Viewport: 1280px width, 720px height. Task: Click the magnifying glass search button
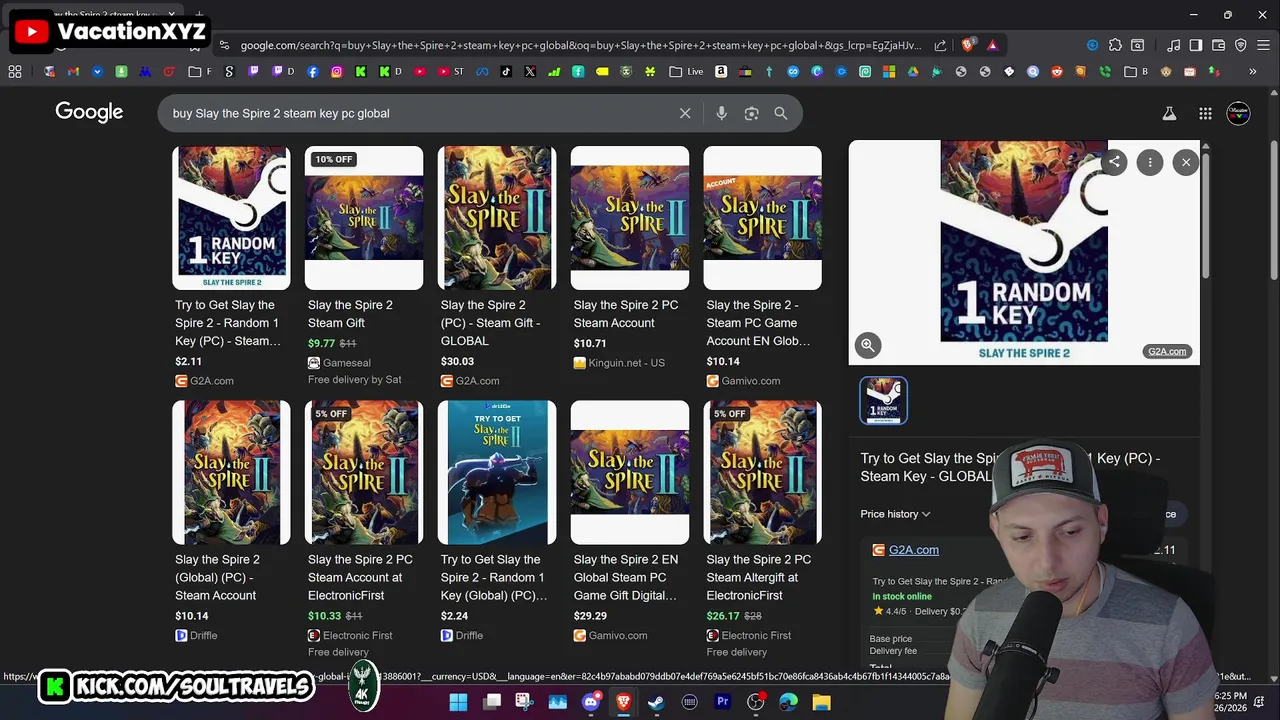click(x=781, y=113)
